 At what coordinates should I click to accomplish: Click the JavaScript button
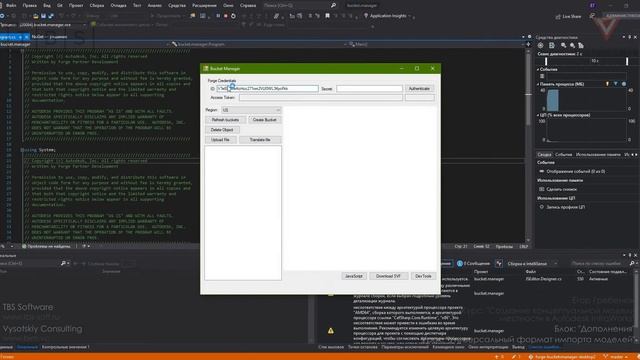point(353,276)
